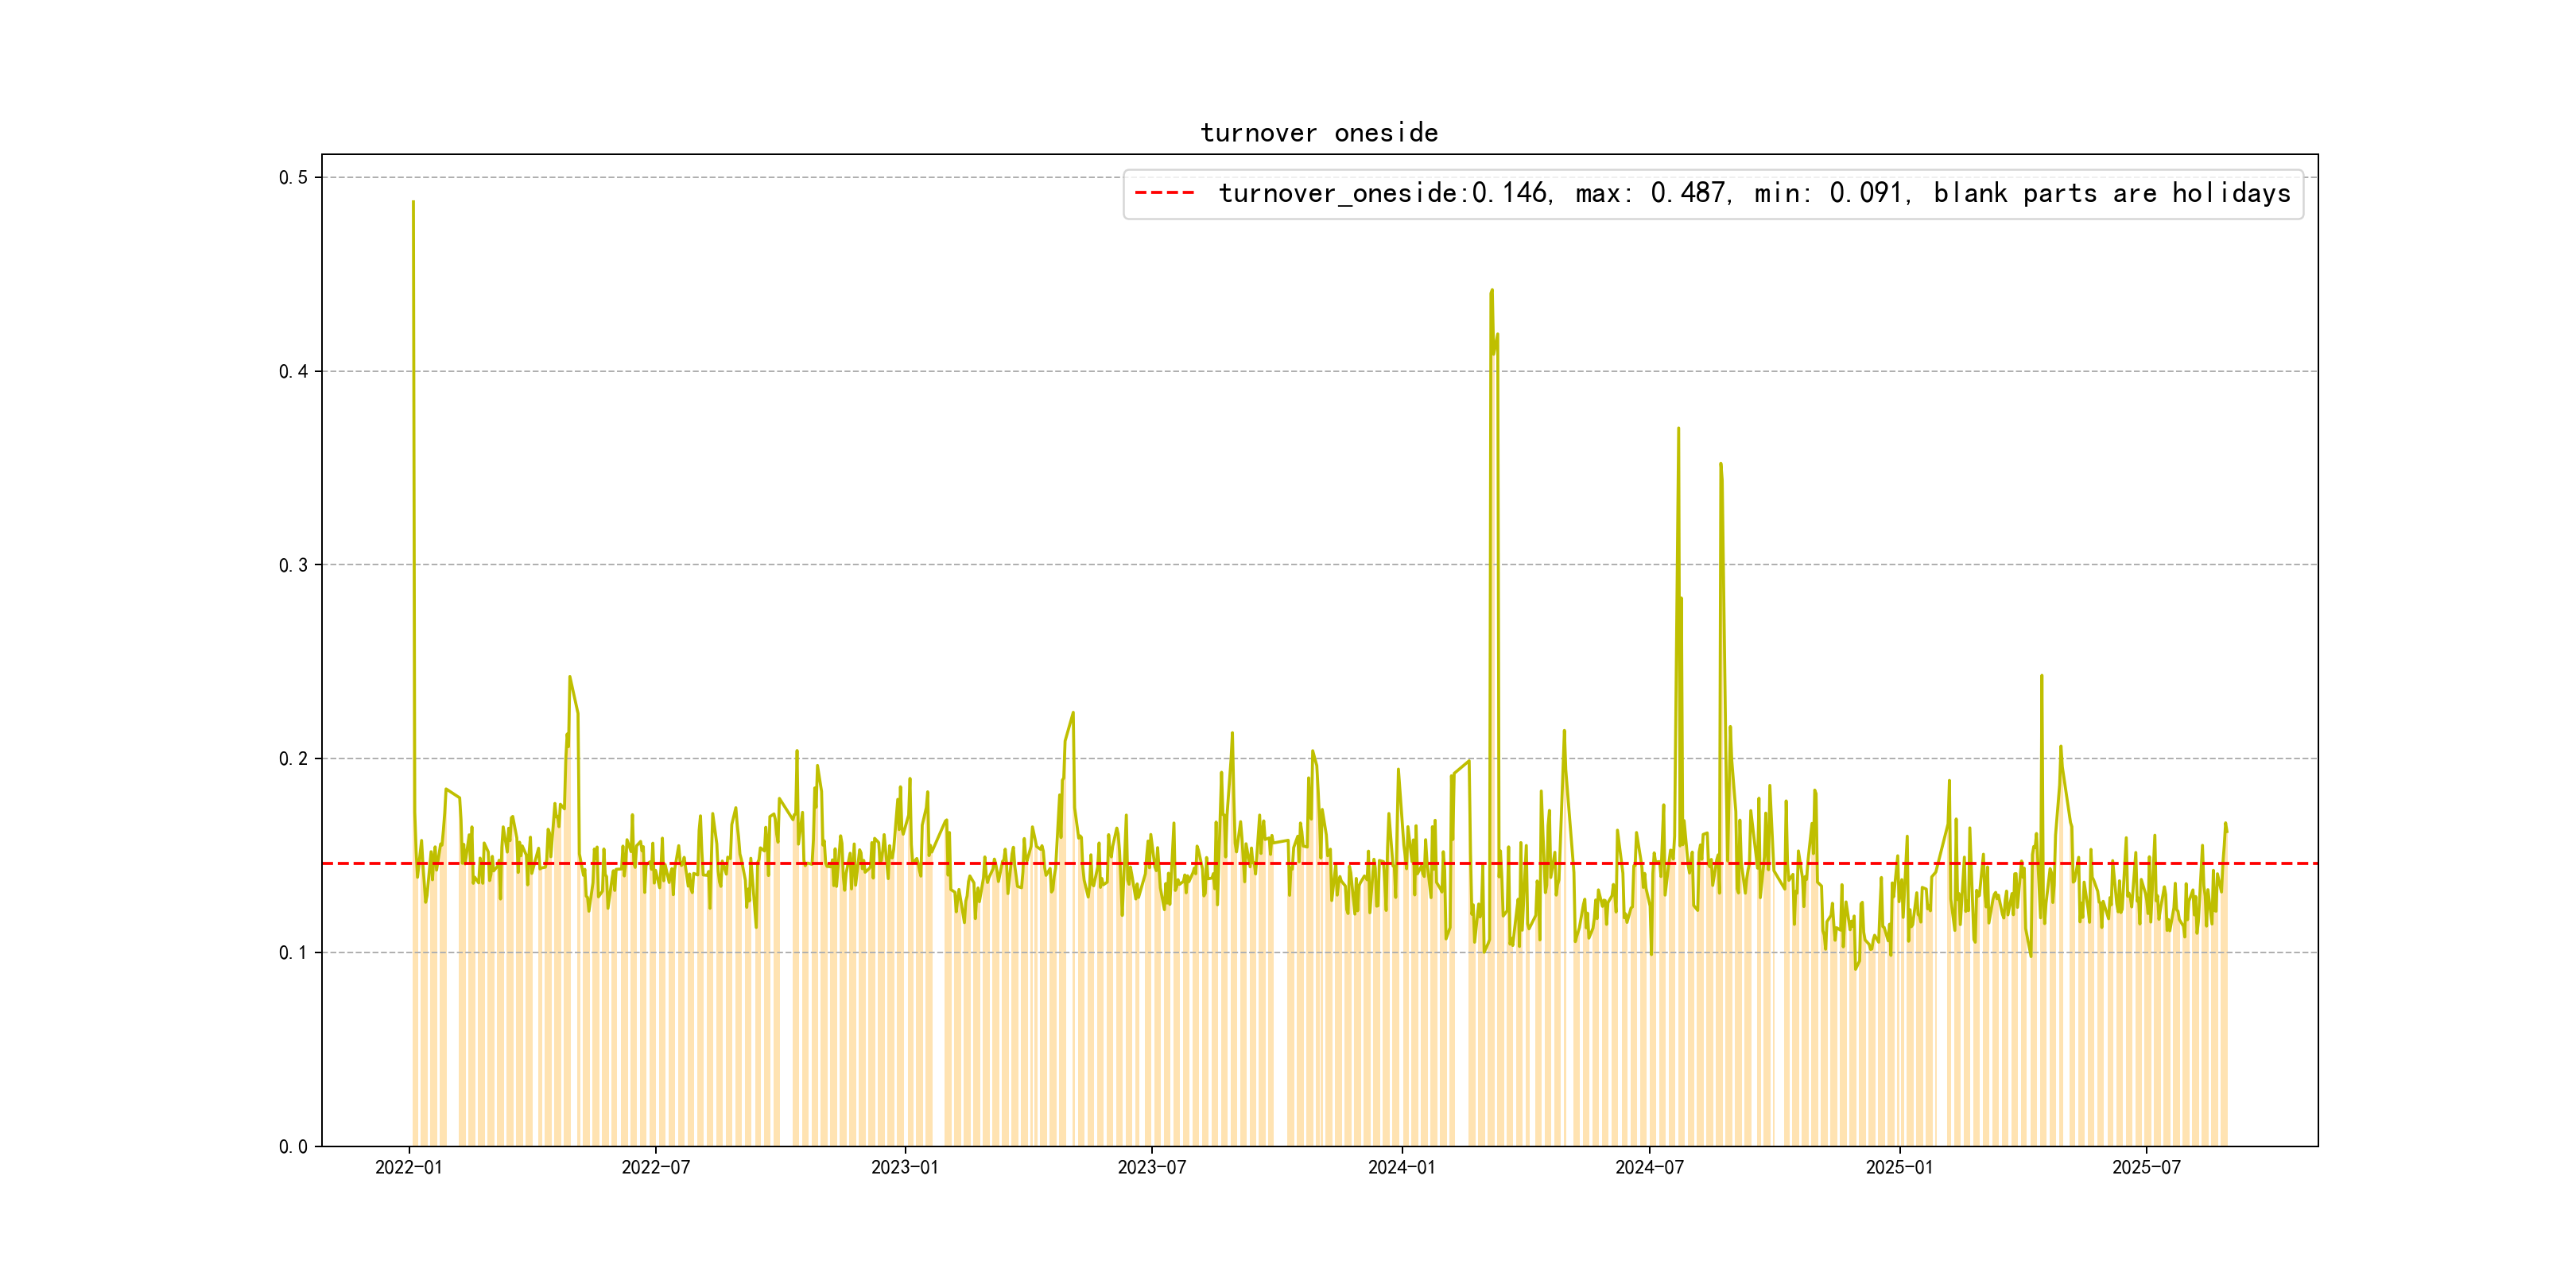
Task: Click the chart title 'turnover oneside'
Action: coord(1318,133)
